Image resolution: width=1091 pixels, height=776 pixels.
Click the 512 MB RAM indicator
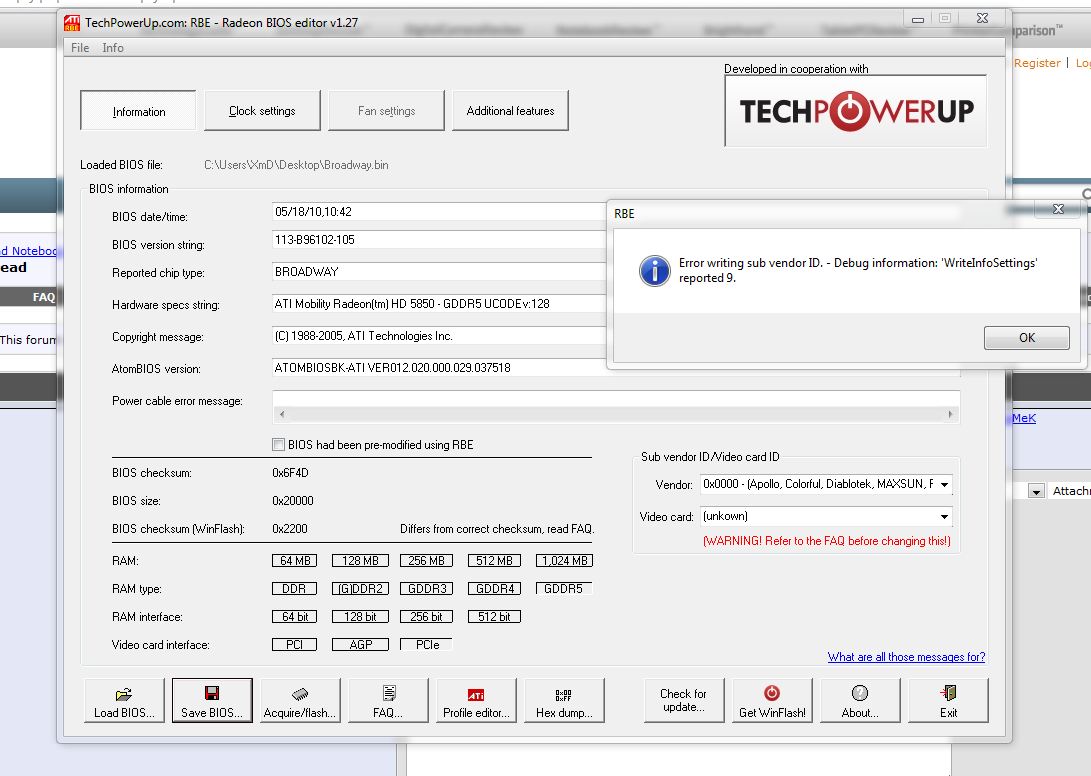pos(494,560)
